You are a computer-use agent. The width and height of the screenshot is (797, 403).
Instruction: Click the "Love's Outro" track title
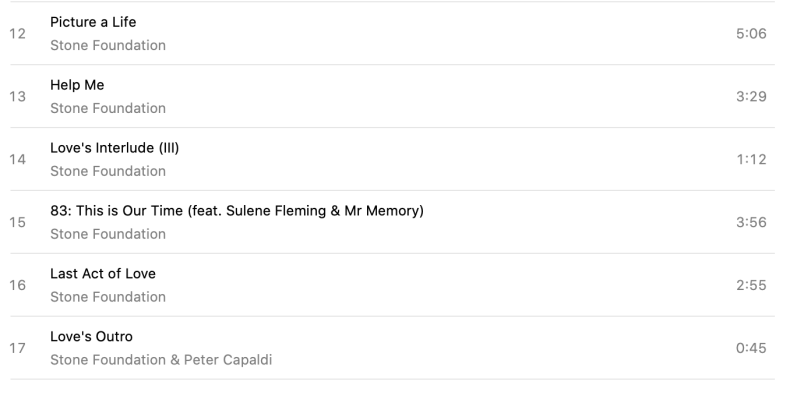pos(91,337)
